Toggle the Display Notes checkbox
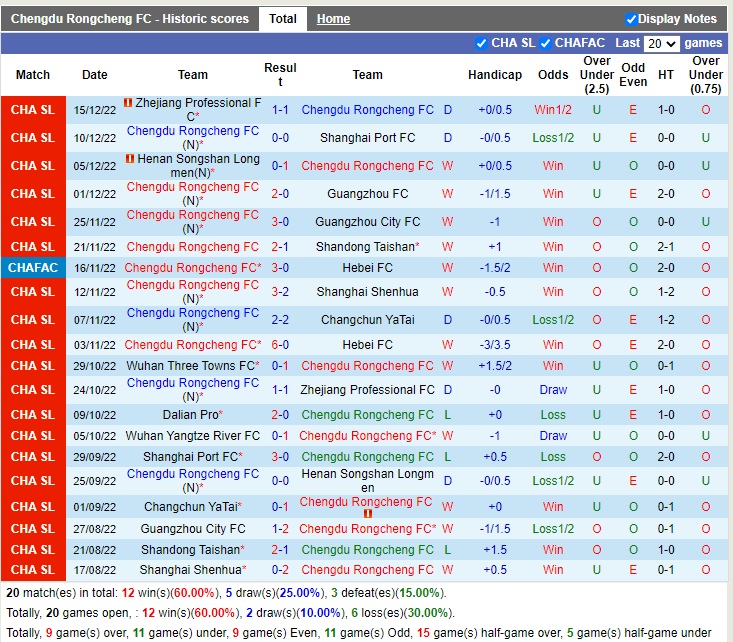This screenshot has width=733, height=642. 631,19
